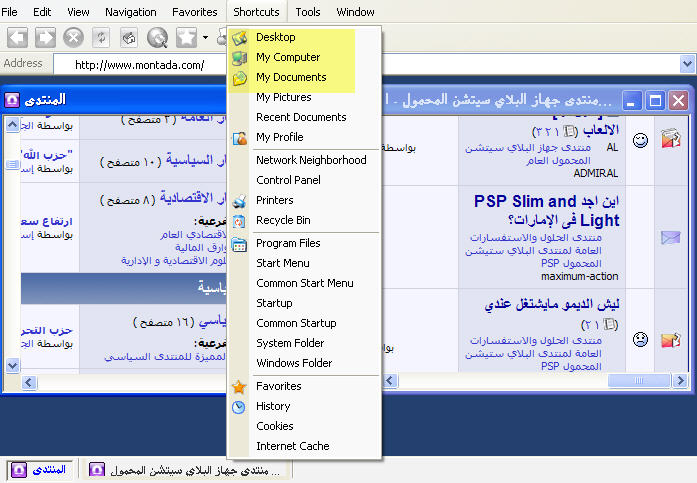Click the smiley face icon near ADMIRAL
This screenshot has width=697, height=483.
(x=640, y=140)
